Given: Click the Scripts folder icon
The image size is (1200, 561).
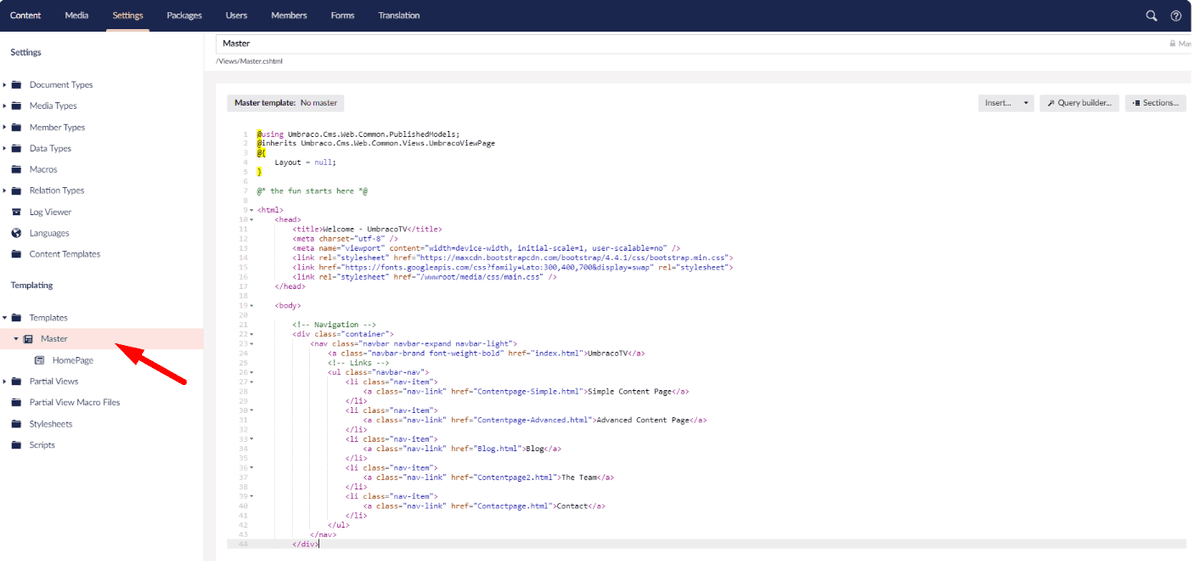Looking at the screenshot, I should 16,445.
